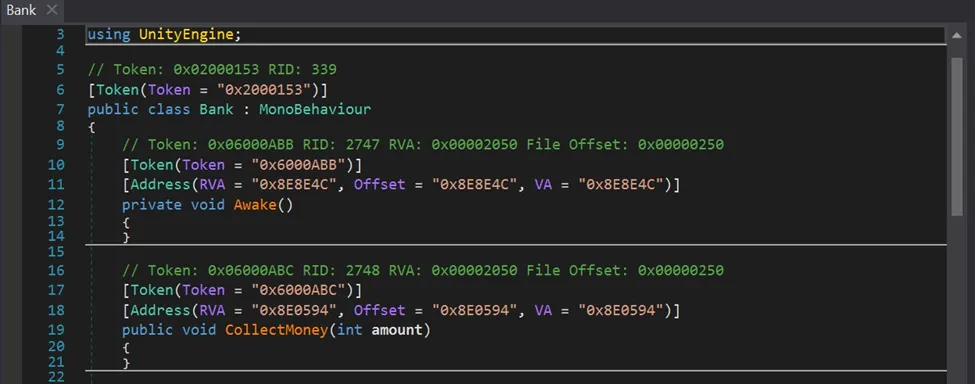Viewport: 975px width, 384px height.
Task: Click the comment with RID: 2747
Action: pyautogui.click(x=423, y=145)
